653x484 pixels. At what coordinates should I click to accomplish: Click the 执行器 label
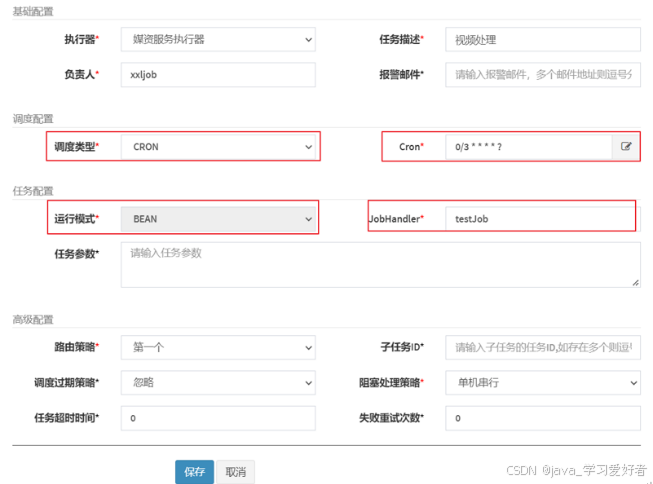82,40
